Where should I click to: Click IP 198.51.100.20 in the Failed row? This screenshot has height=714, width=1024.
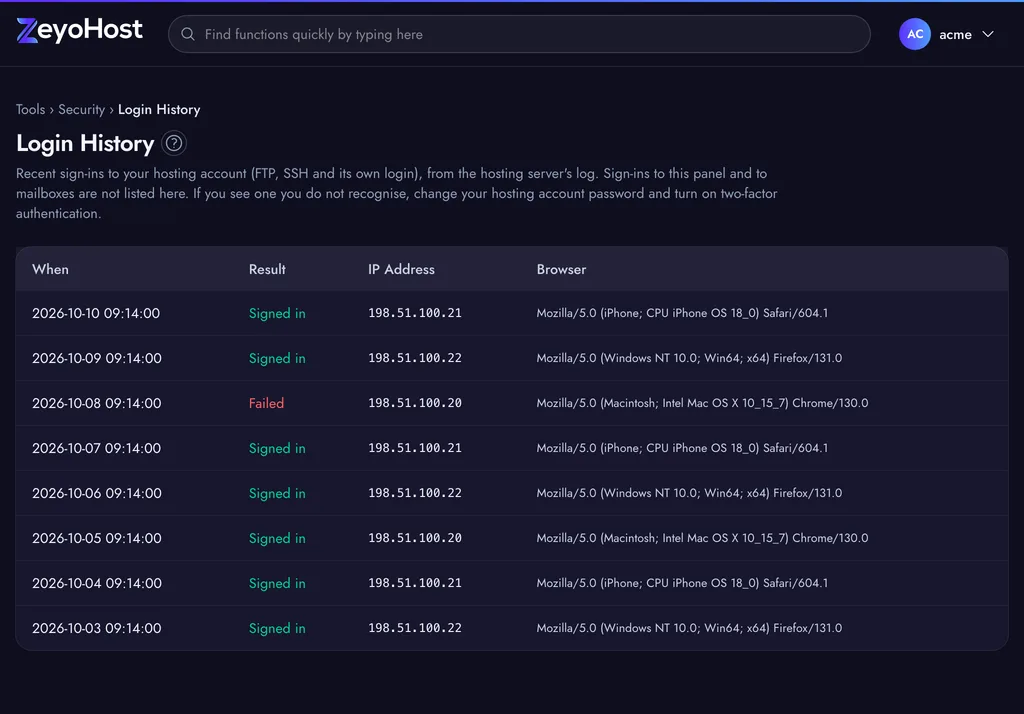coord(415,403)
